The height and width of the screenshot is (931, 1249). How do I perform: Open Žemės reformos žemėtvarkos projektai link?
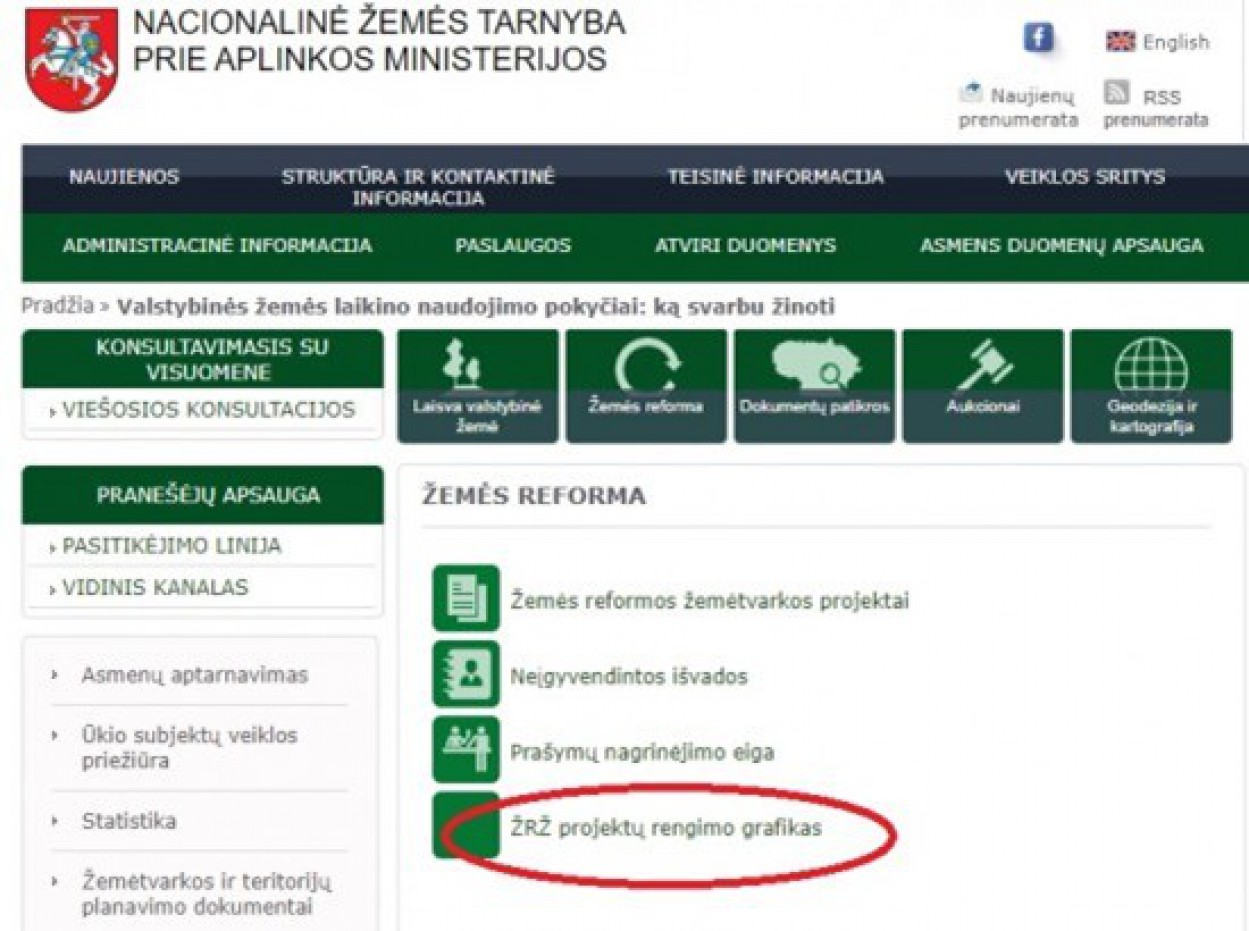click(709, 600)
